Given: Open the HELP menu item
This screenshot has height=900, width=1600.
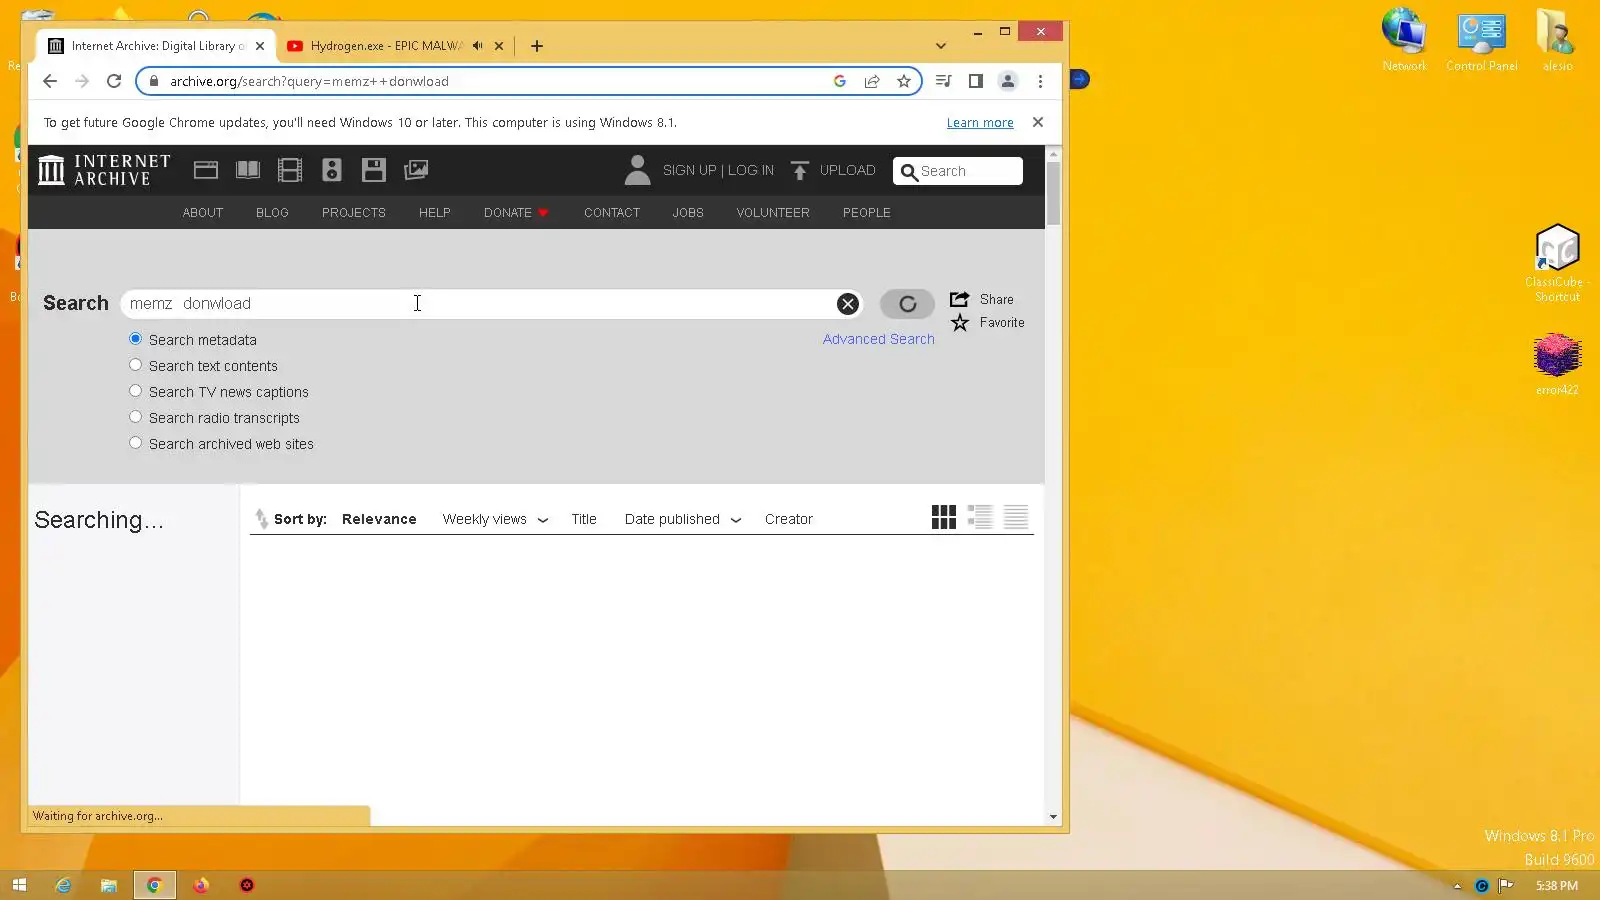Looking at the screenshot, I should click(x=435, y=213).
